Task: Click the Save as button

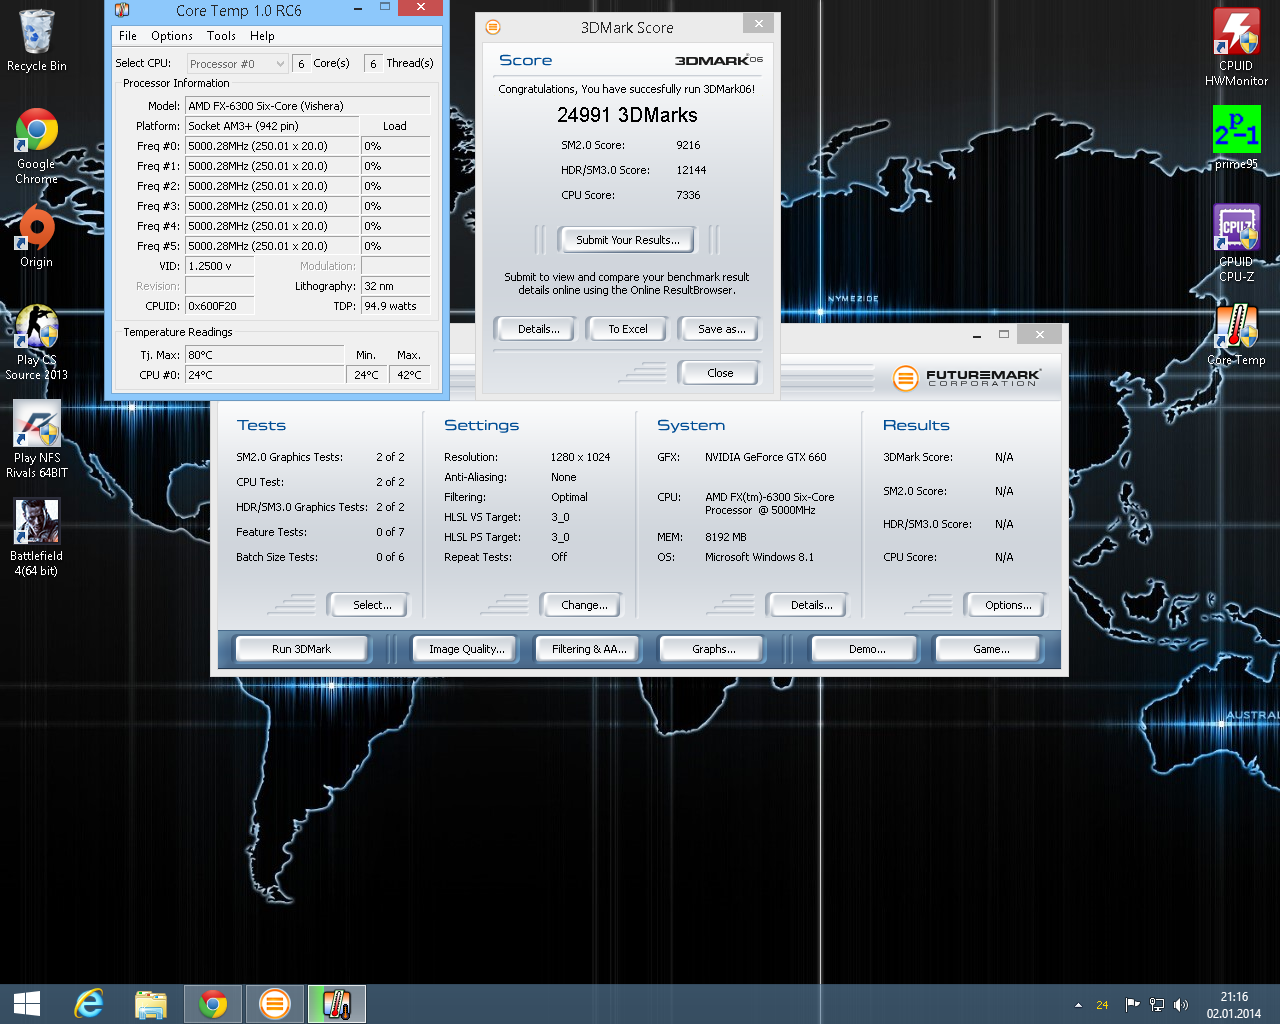Action: pyautogui.click(x=722, y=329)
